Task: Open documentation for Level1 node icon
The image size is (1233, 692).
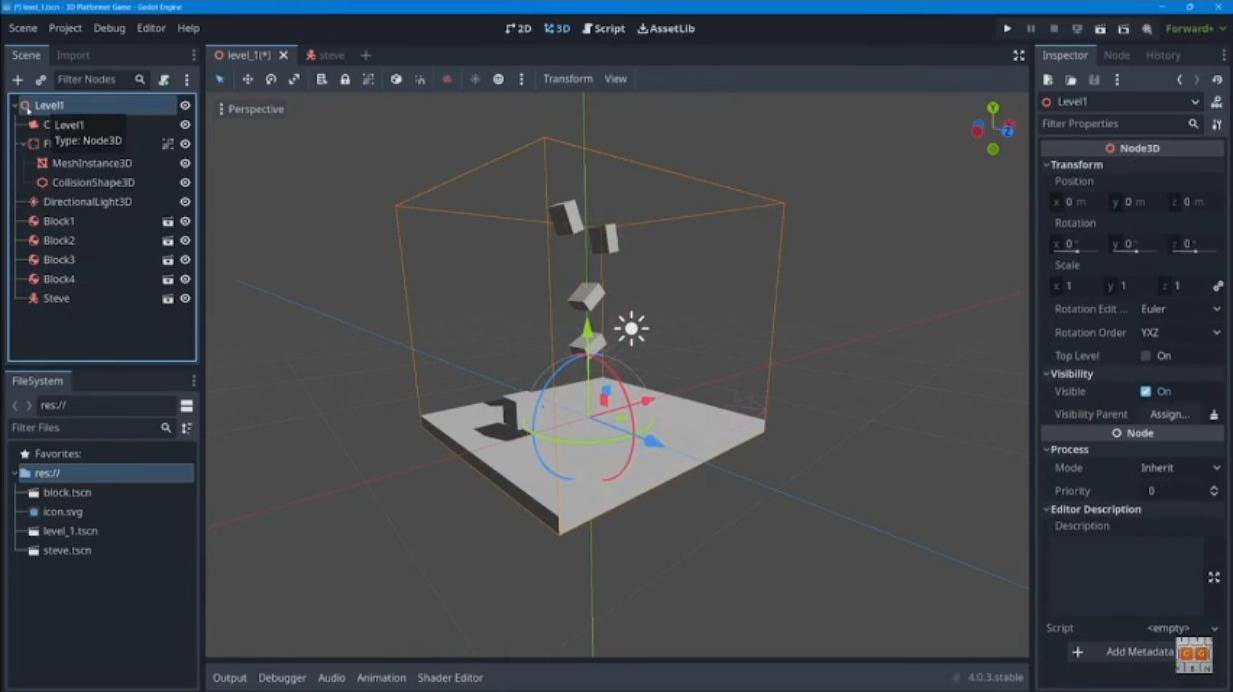Action: [x=1216, y=102]
